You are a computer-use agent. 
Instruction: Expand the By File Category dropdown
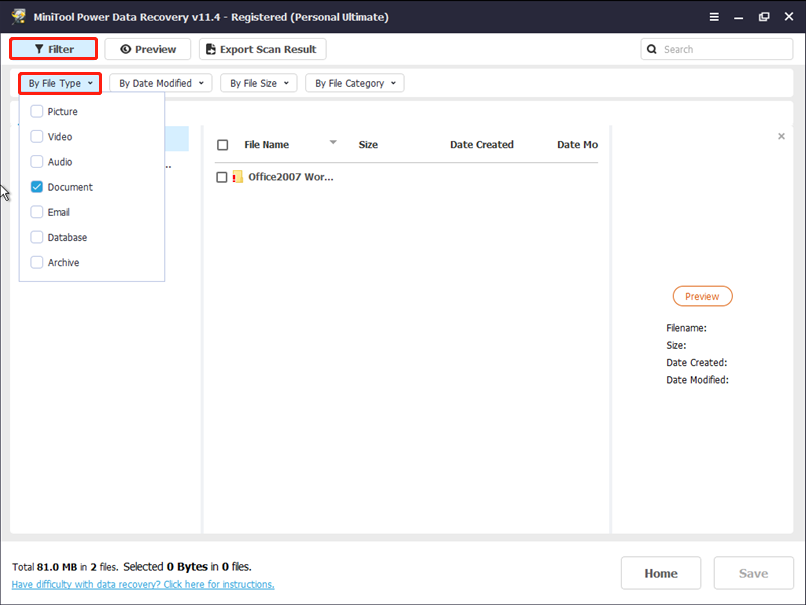355,84
